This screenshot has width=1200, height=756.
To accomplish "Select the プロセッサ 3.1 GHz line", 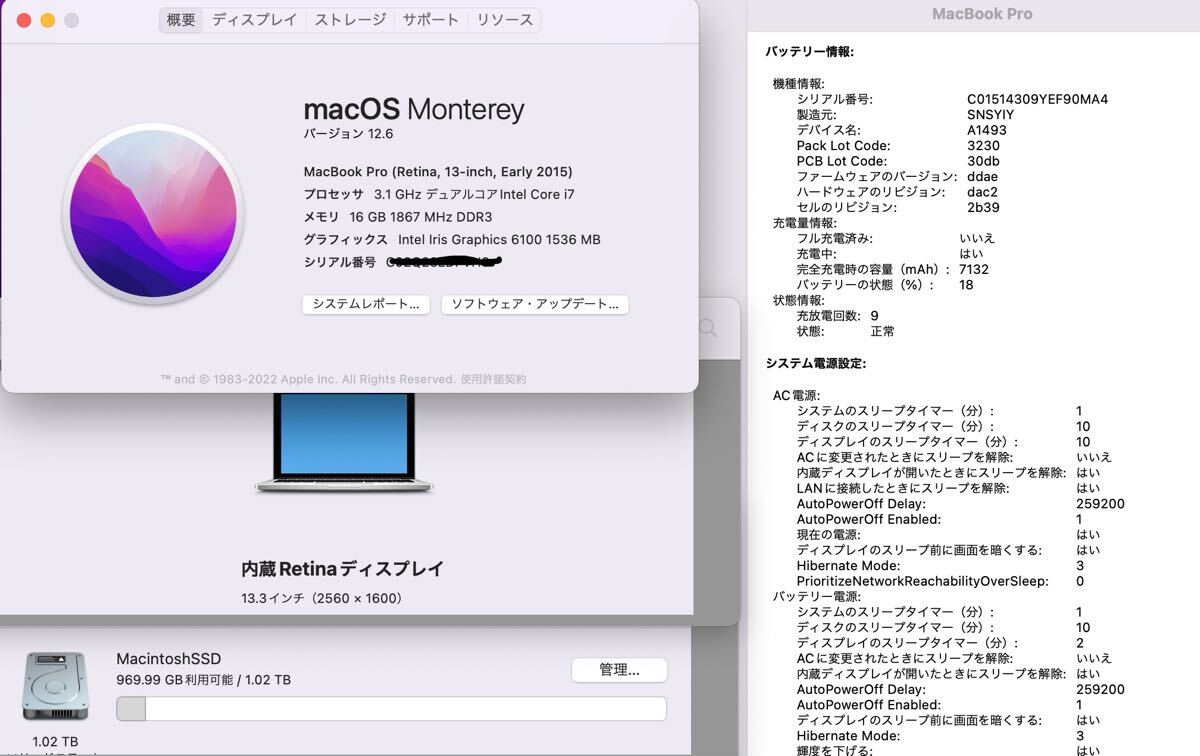I will tap(439, 195).
